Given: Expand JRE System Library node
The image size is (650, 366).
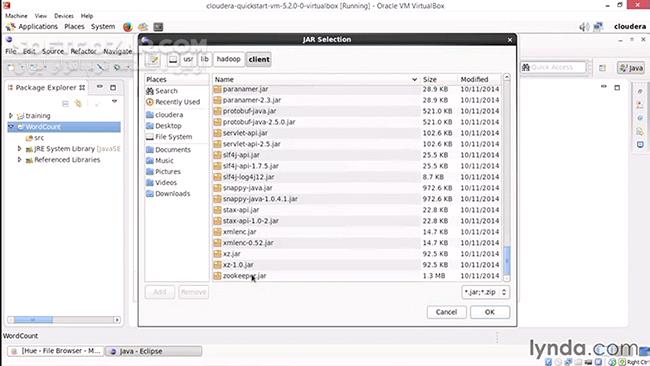Looking at the screenshot, I should click(19, 148).
